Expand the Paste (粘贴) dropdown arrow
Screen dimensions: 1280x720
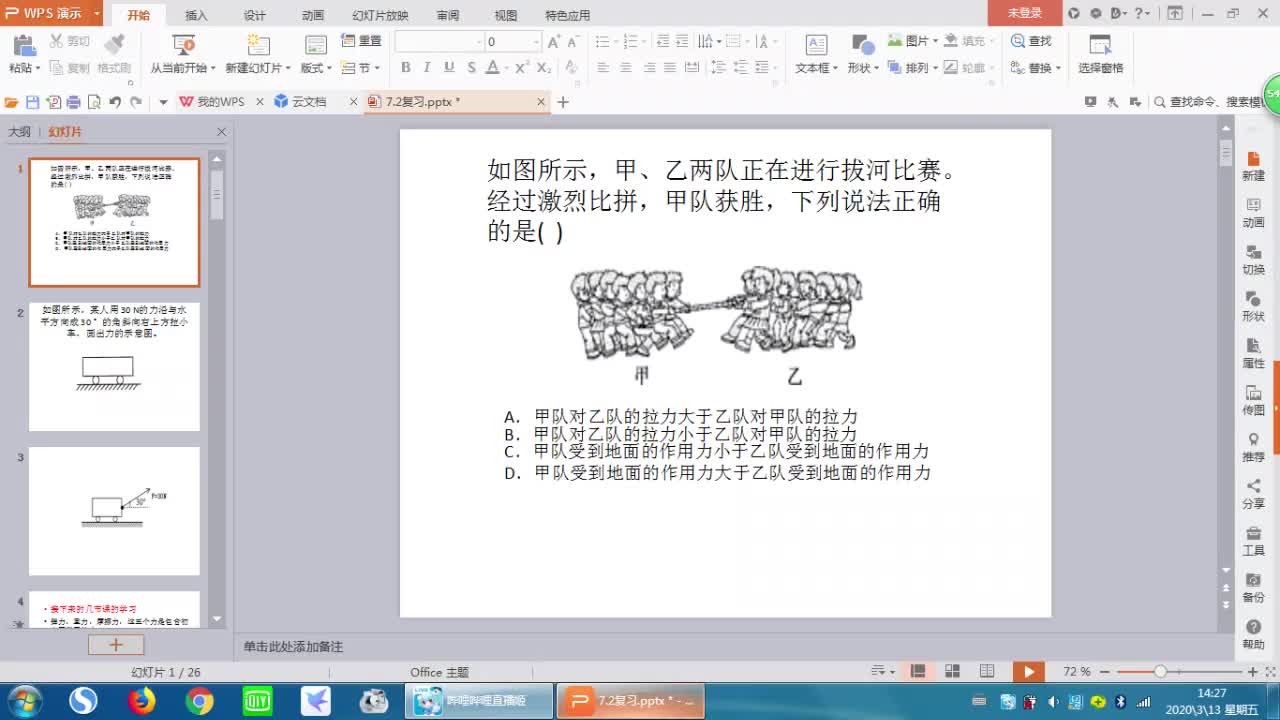(x=39, y=68)
